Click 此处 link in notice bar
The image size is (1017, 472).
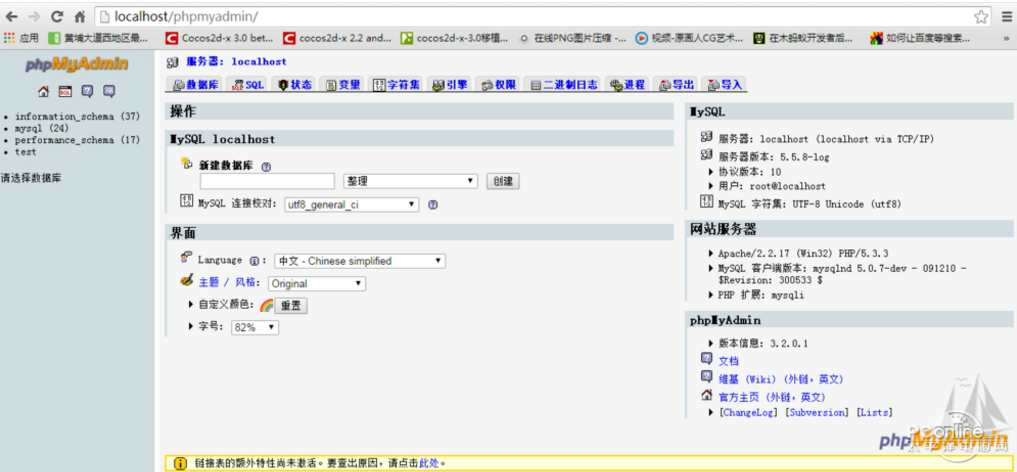[x=429, y=464]
